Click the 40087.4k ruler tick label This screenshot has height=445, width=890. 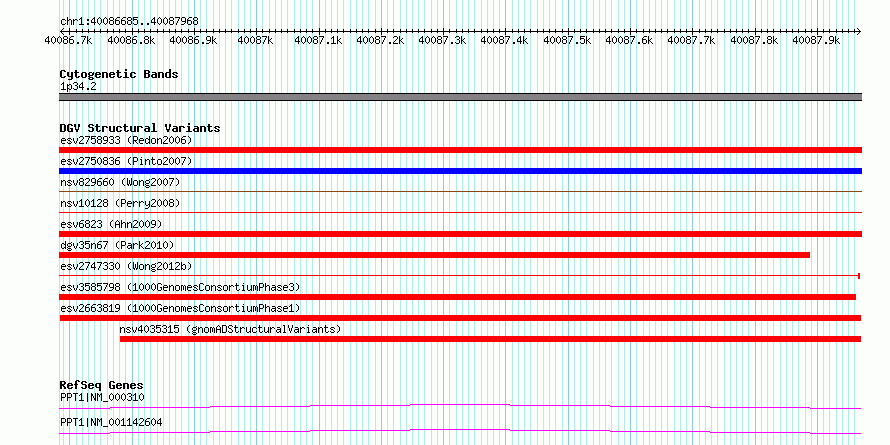pos(505,40)
